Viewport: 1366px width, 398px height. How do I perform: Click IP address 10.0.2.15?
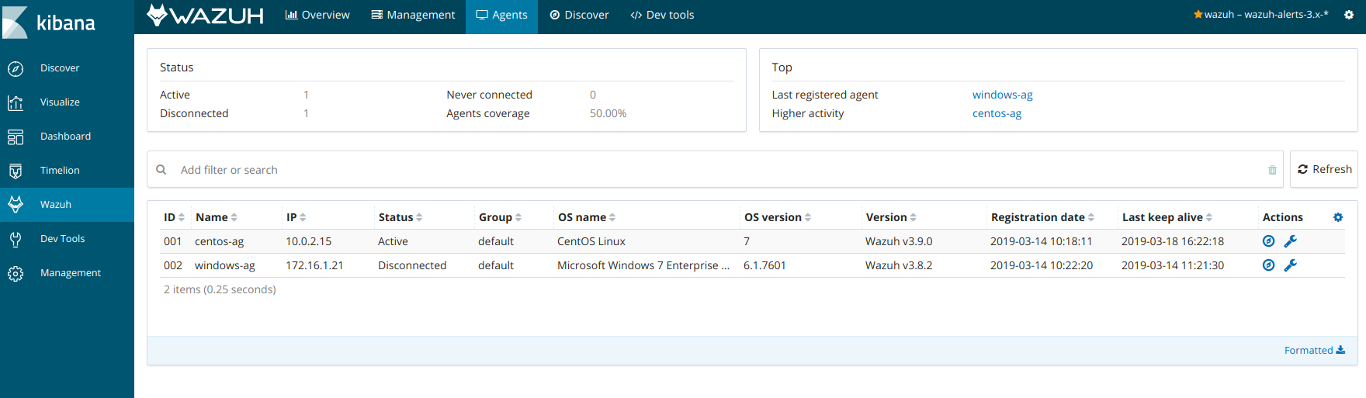pos(309,241)
